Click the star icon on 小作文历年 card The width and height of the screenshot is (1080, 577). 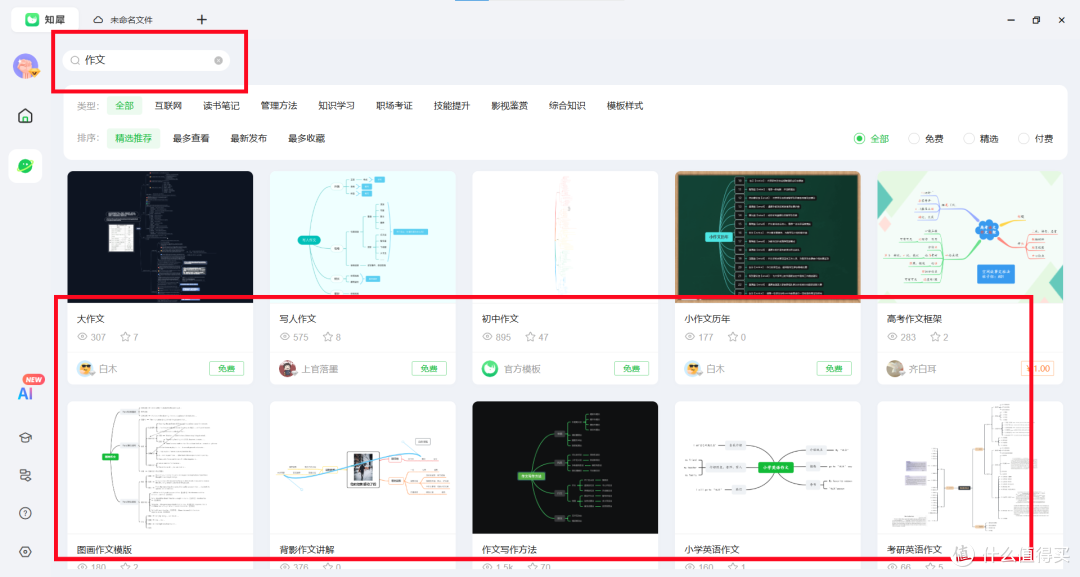[733, 337]
